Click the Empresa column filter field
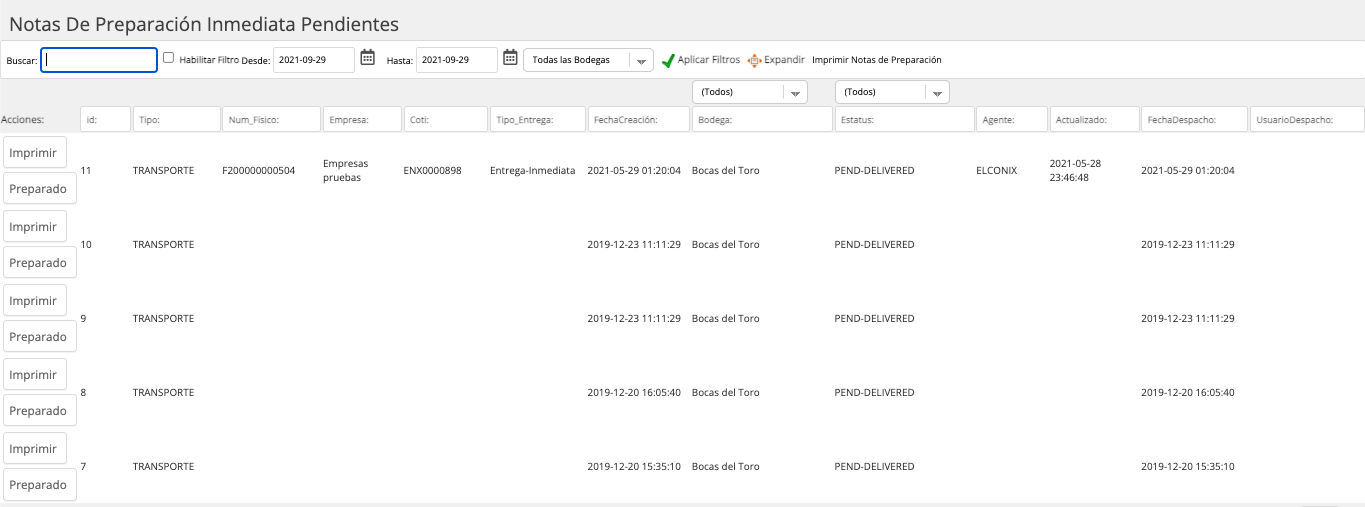The height and width of the screenshot is (507, 1365). [x=362, y=119]
